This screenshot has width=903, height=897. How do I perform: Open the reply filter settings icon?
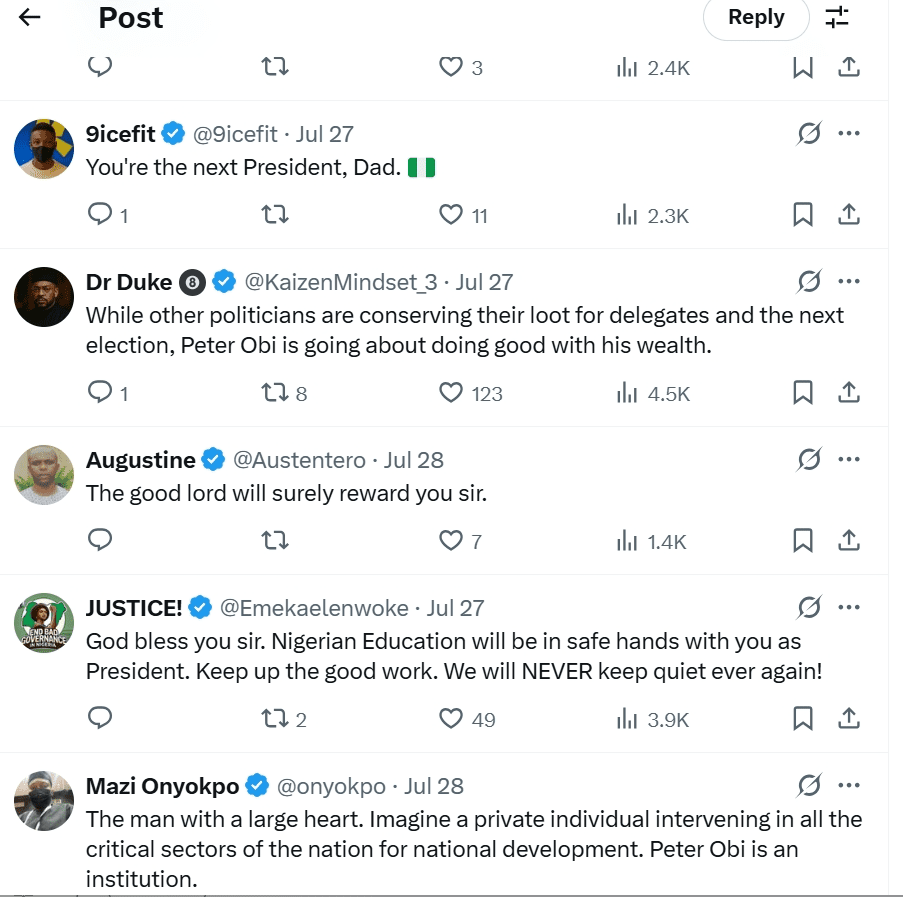click(x=837, y=17)
